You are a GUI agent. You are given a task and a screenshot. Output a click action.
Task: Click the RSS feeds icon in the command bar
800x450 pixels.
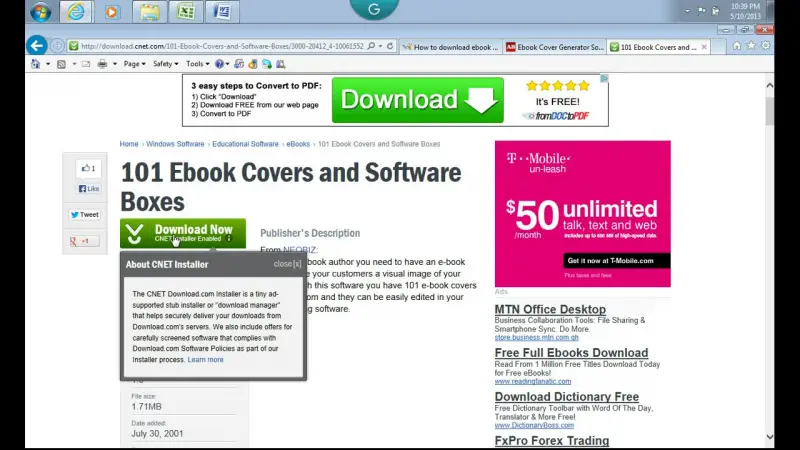[61, 64]
